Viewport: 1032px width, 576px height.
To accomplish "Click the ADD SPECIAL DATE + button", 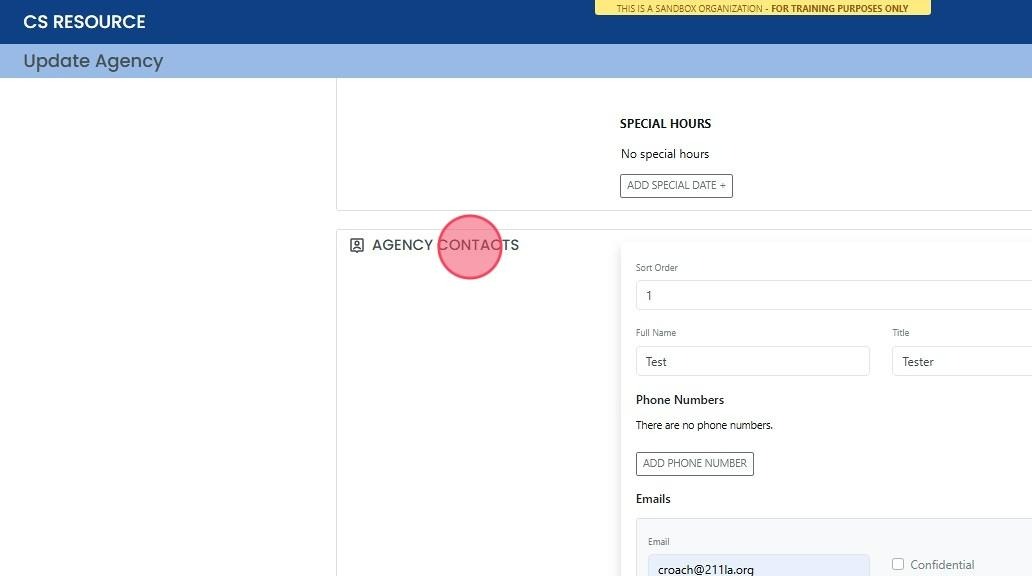I will tap(676, 186).
